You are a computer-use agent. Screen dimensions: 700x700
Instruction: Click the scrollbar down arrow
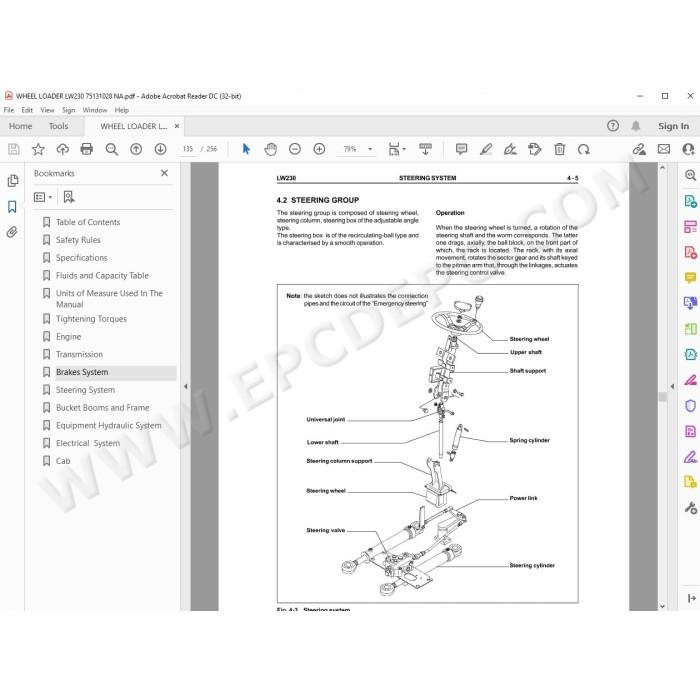662,606
